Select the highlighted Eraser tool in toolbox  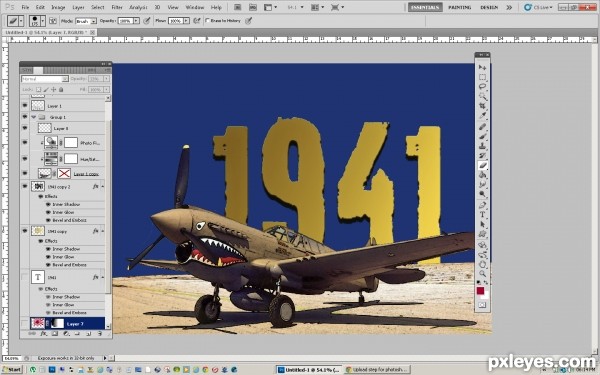click(482, 165)
